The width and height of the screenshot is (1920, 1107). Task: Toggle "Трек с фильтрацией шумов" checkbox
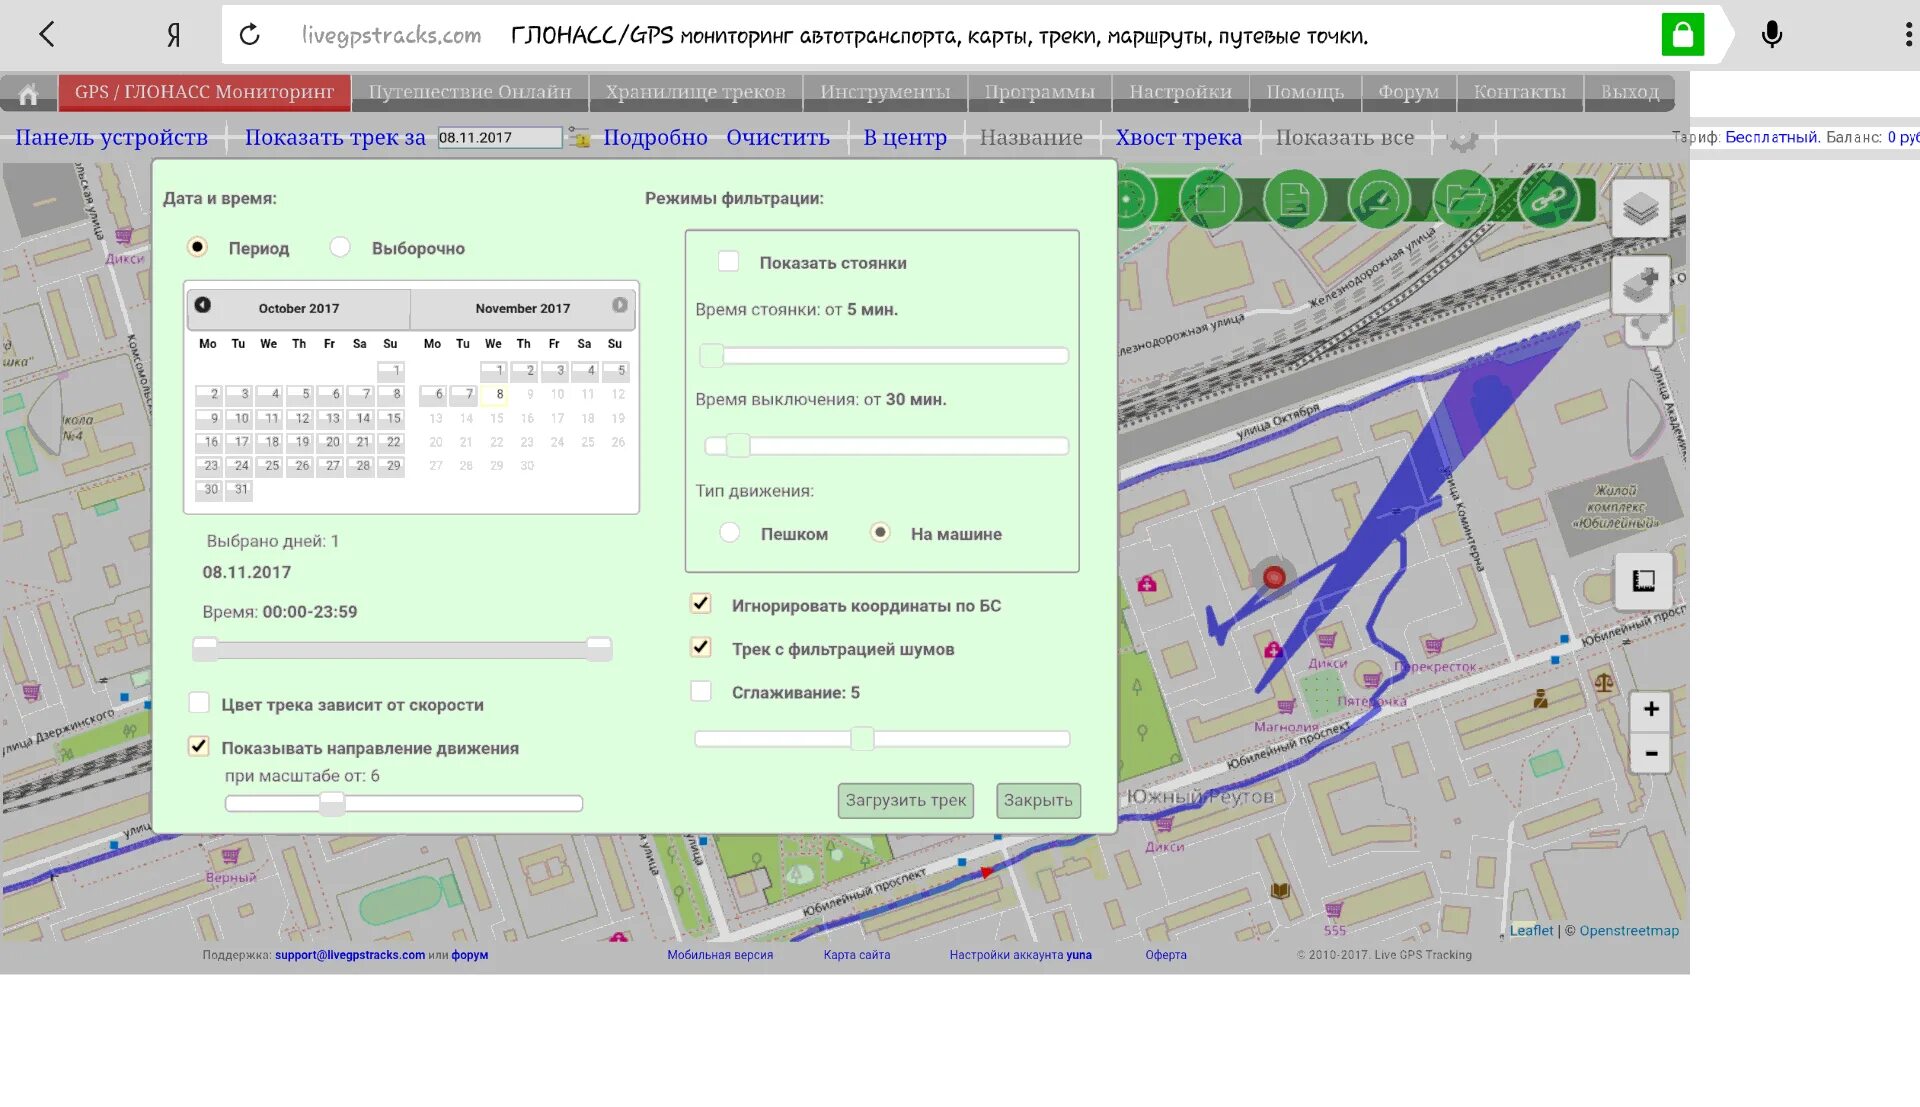tap(701, 648)
